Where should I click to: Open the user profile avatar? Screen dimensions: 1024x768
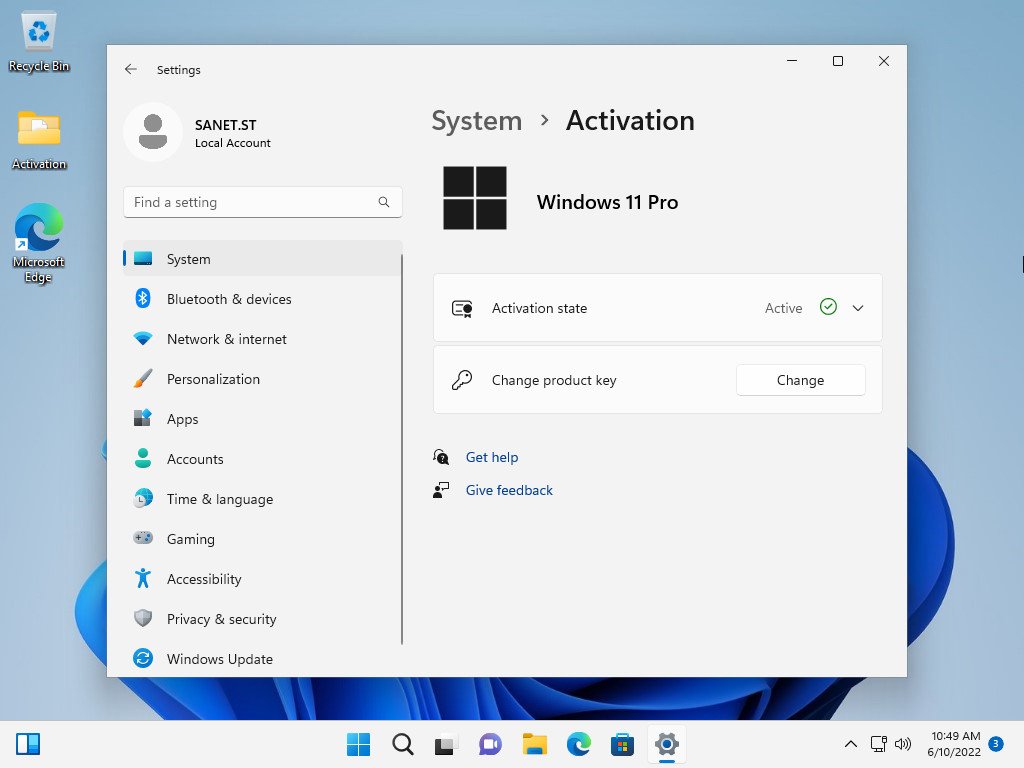click(x=153, y=132)
